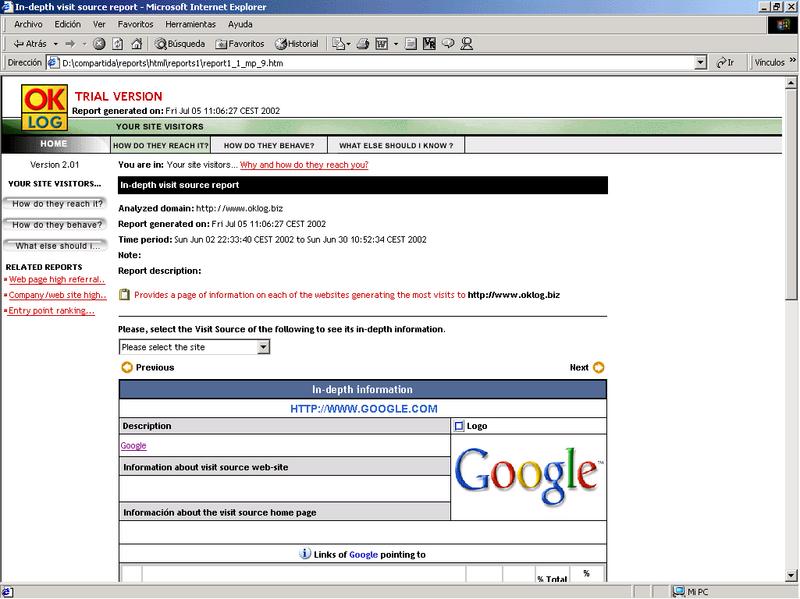This screenshot has width=800, height=599.
Task: Click the Mi PC zone status icon
Action: coord(679,591)
